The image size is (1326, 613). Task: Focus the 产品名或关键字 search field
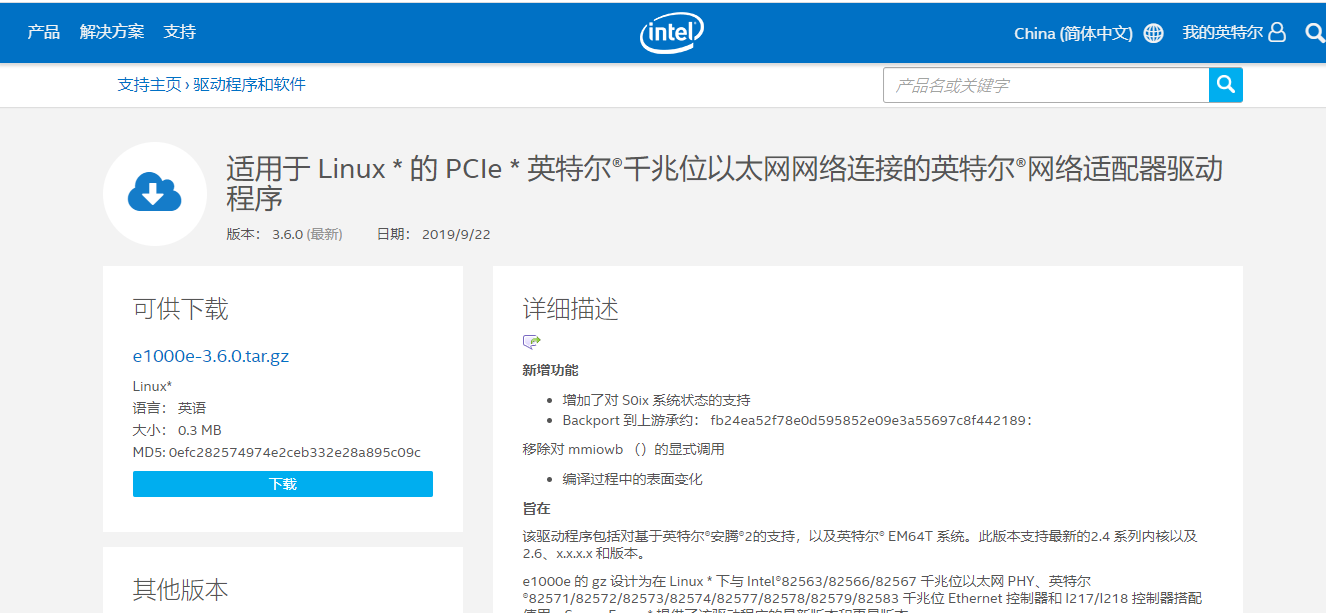click(1046, 85)
